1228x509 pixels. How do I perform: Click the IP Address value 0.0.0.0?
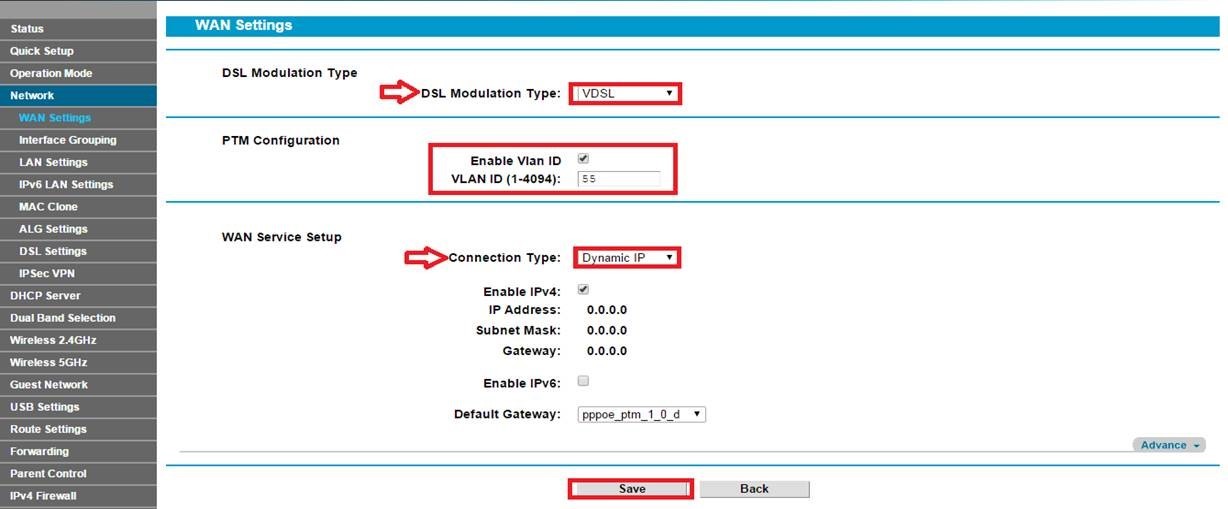tap(607, 310)
